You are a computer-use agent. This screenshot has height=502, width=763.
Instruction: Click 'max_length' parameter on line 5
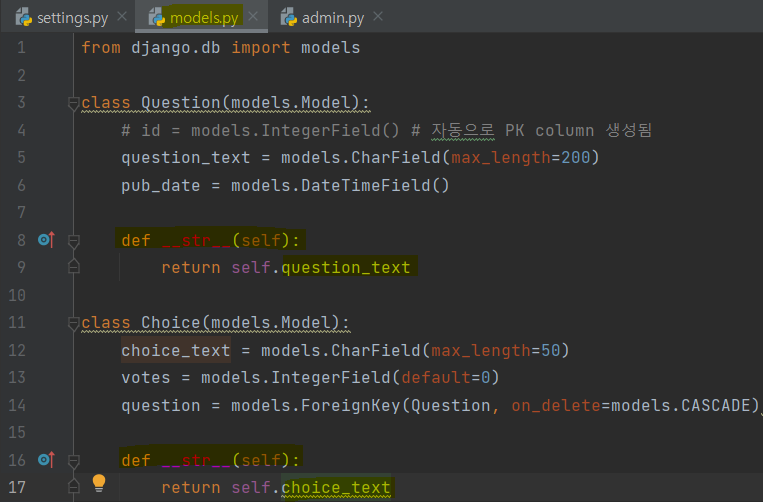pos(501,158)
